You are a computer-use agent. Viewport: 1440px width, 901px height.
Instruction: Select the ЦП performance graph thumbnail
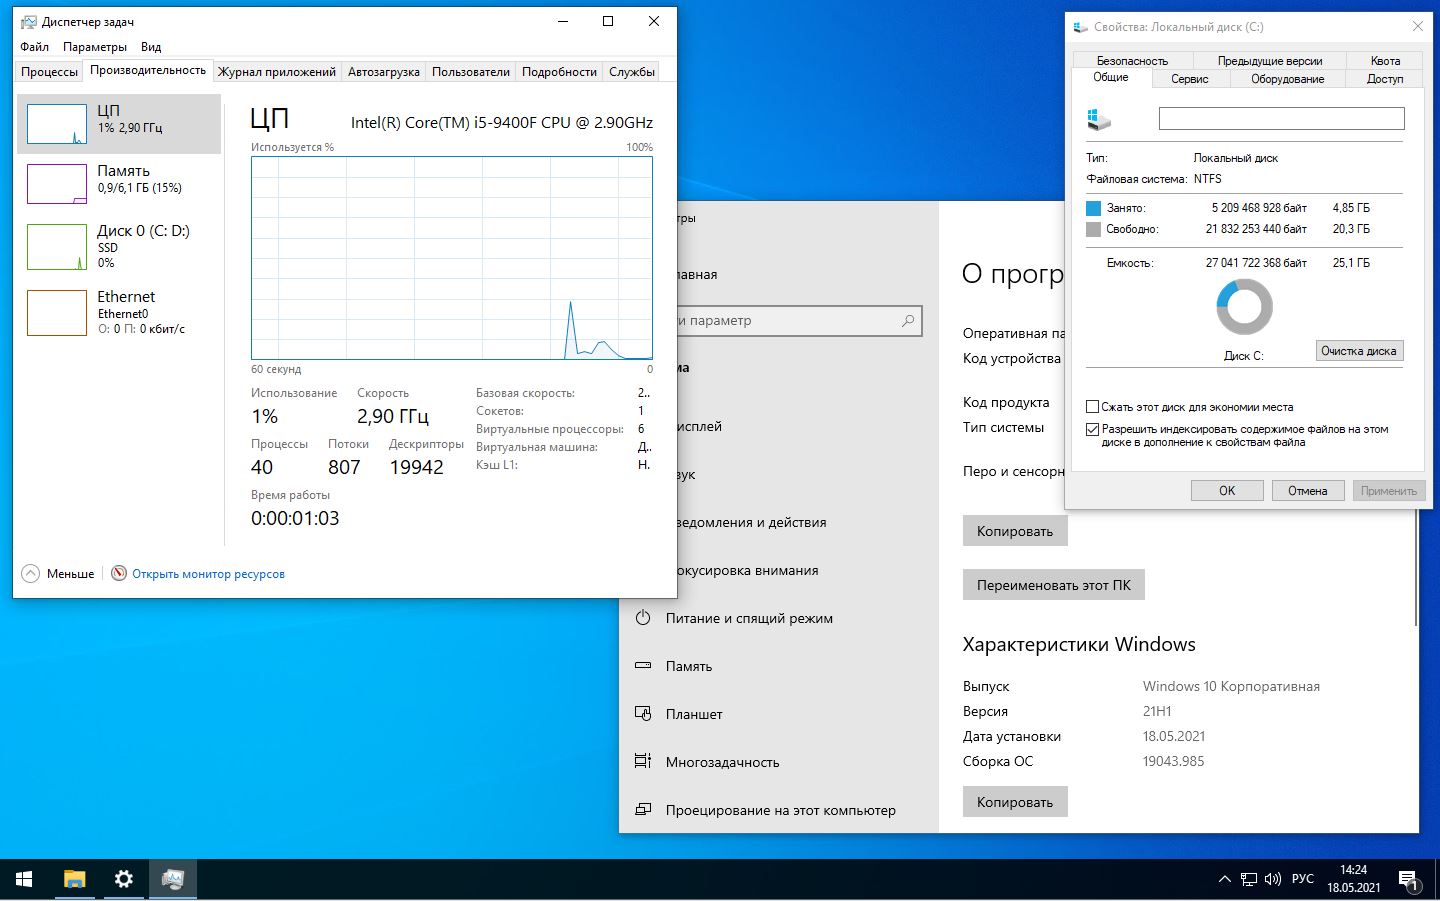coord(57,124)
